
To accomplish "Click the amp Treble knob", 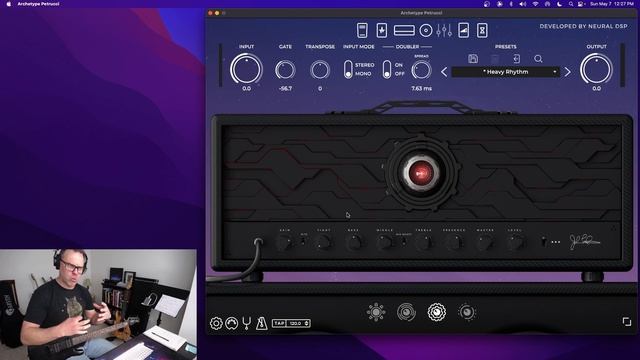I will (423, 243).
